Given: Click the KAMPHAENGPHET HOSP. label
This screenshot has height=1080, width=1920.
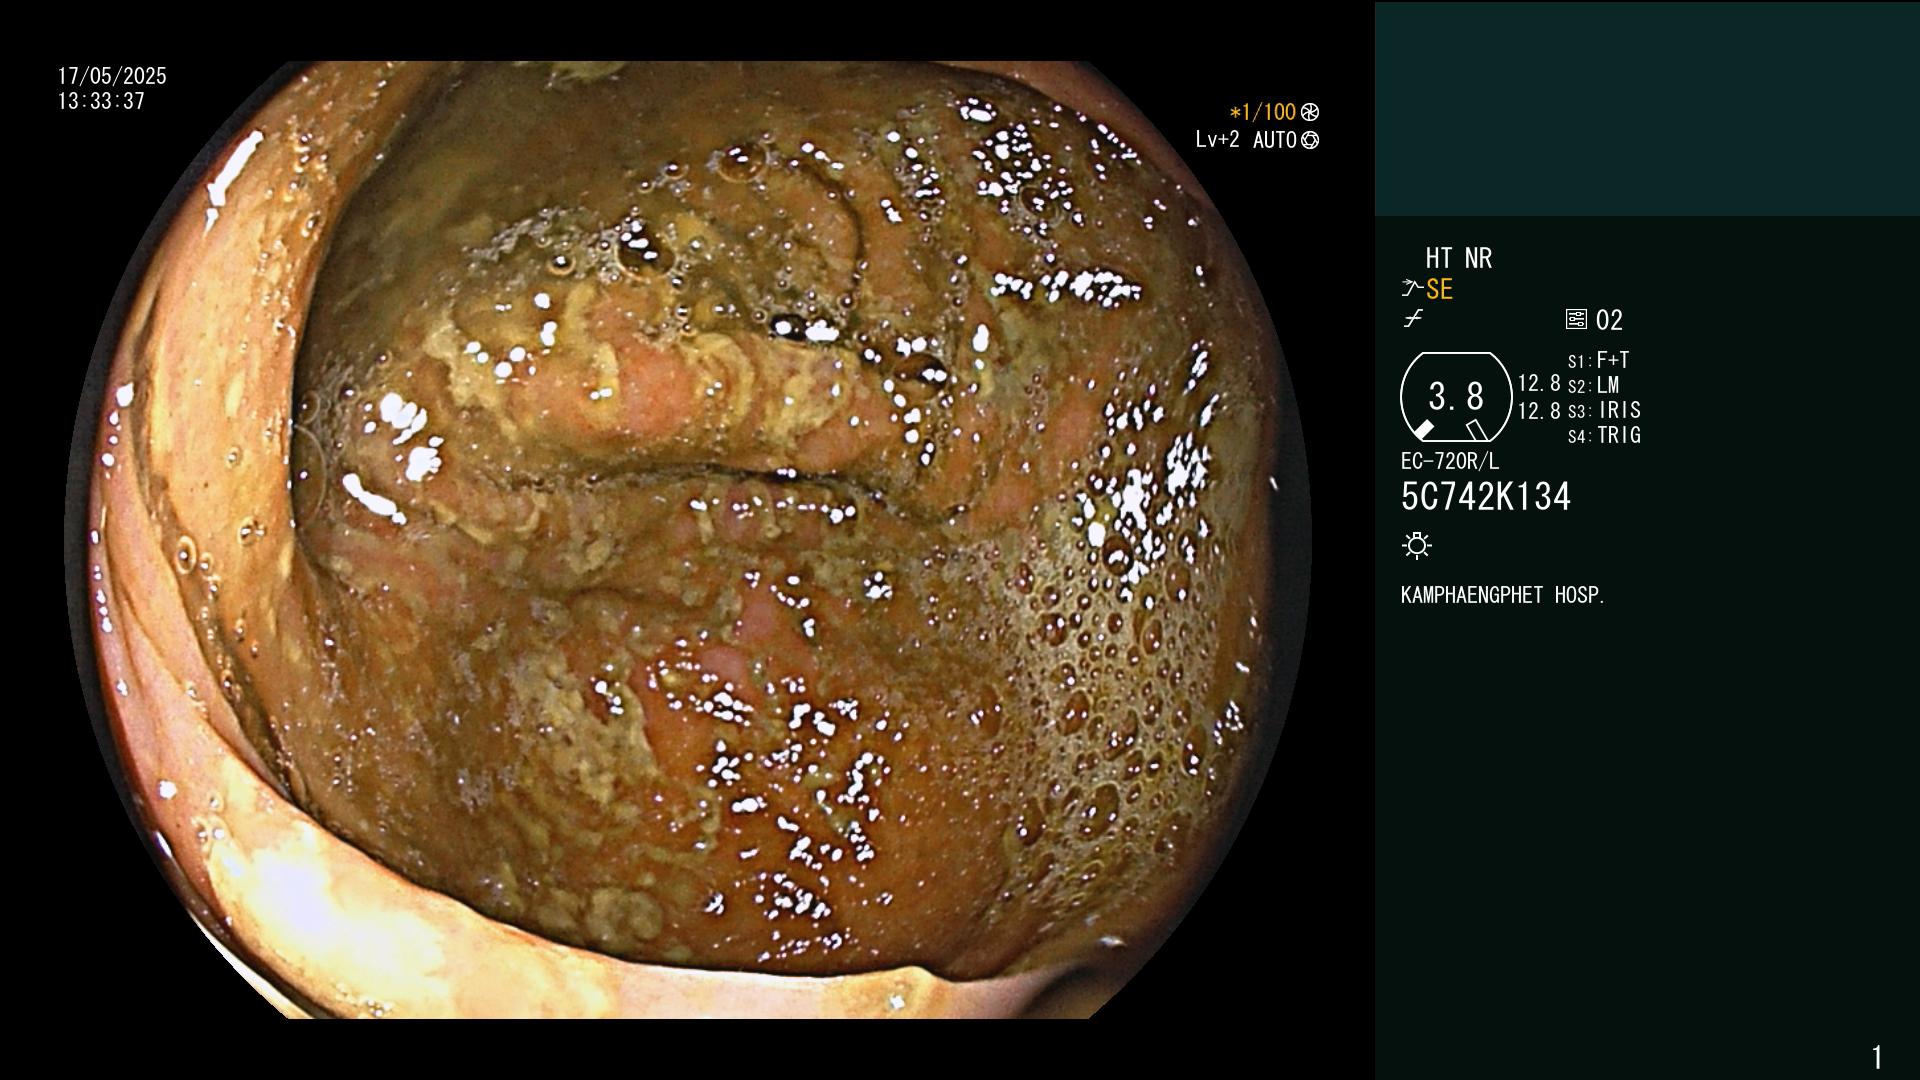Looking at the screenshot, I should [1503, 595].
